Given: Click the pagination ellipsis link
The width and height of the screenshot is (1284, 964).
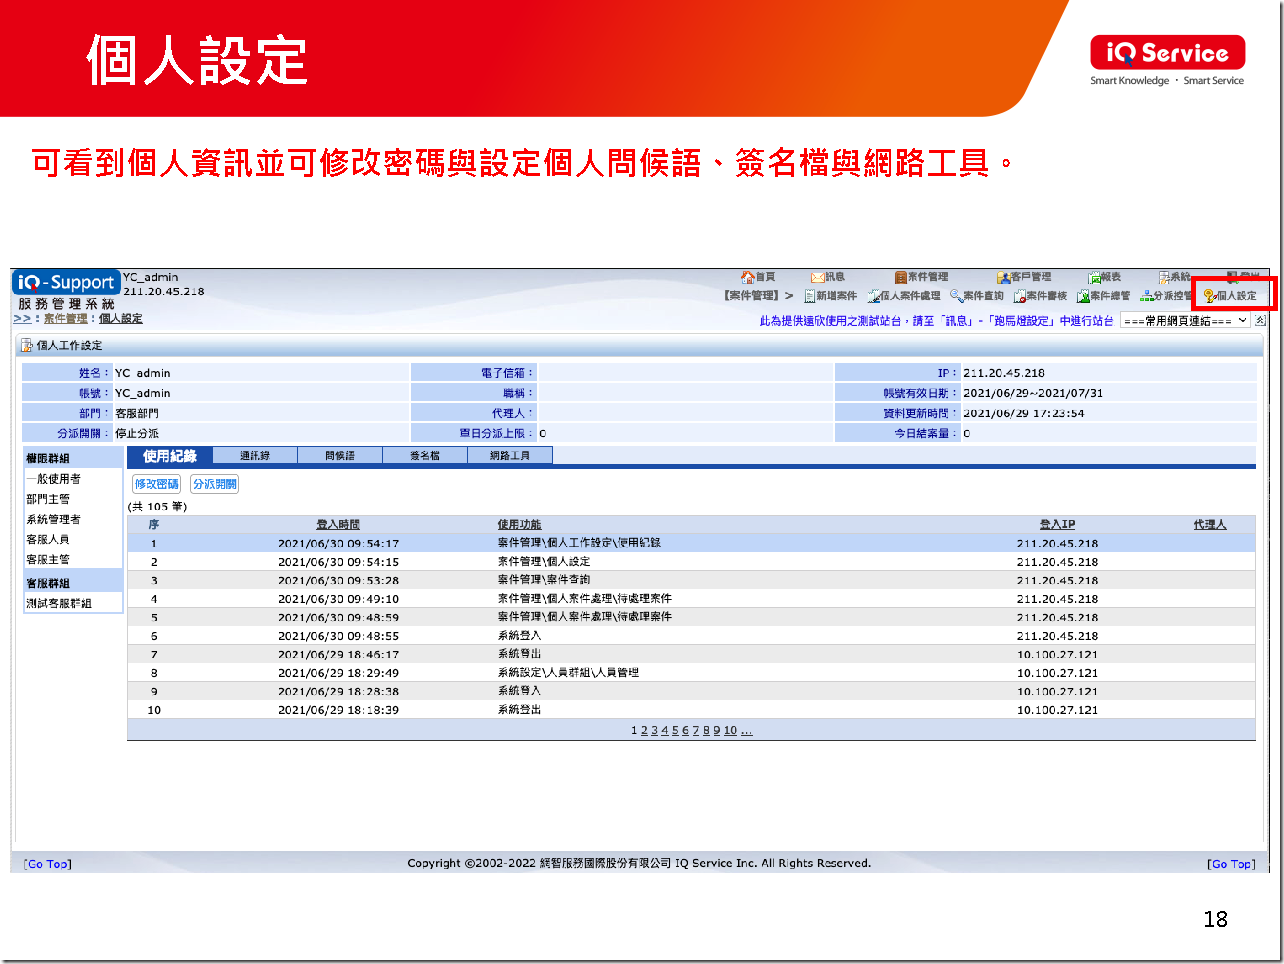Looking at the screenshot, I should click(x=747, y=731).
